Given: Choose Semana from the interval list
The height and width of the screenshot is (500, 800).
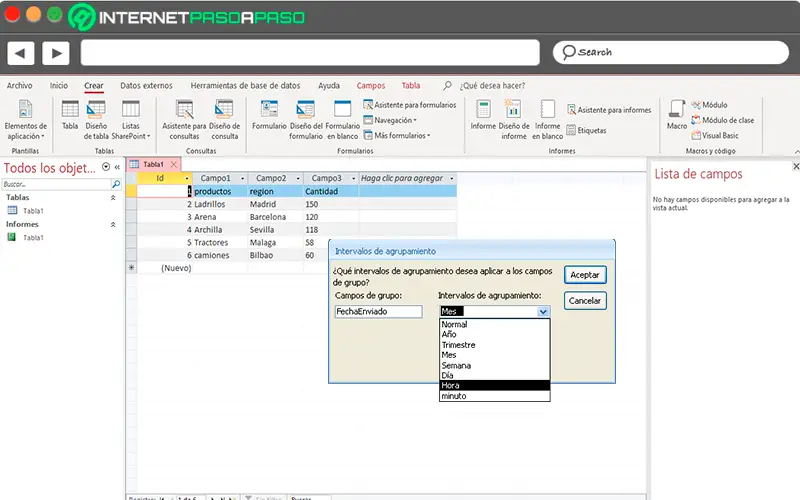Looking at the screenshot, I should pyautogui.click(x=458, y=365).
